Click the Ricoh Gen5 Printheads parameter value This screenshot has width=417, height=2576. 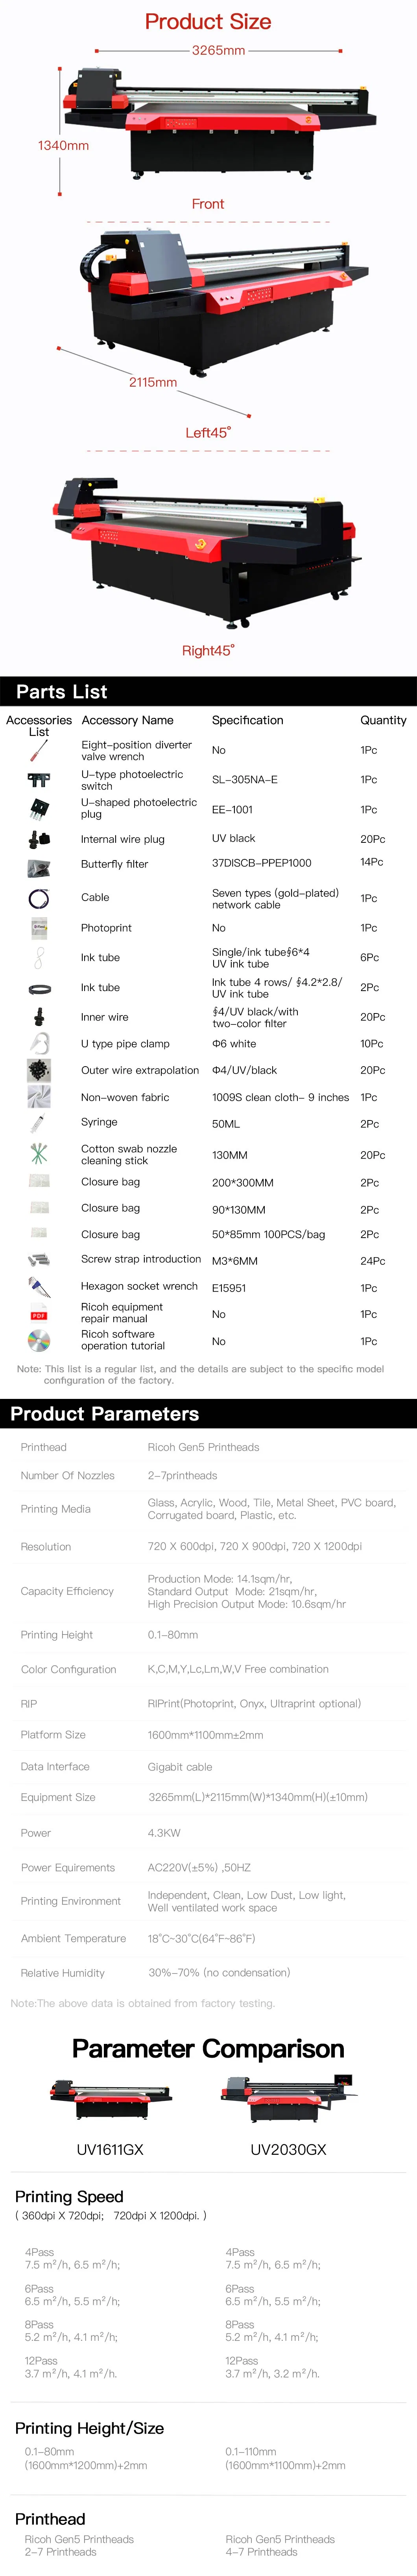click(x=203, y=1447)
